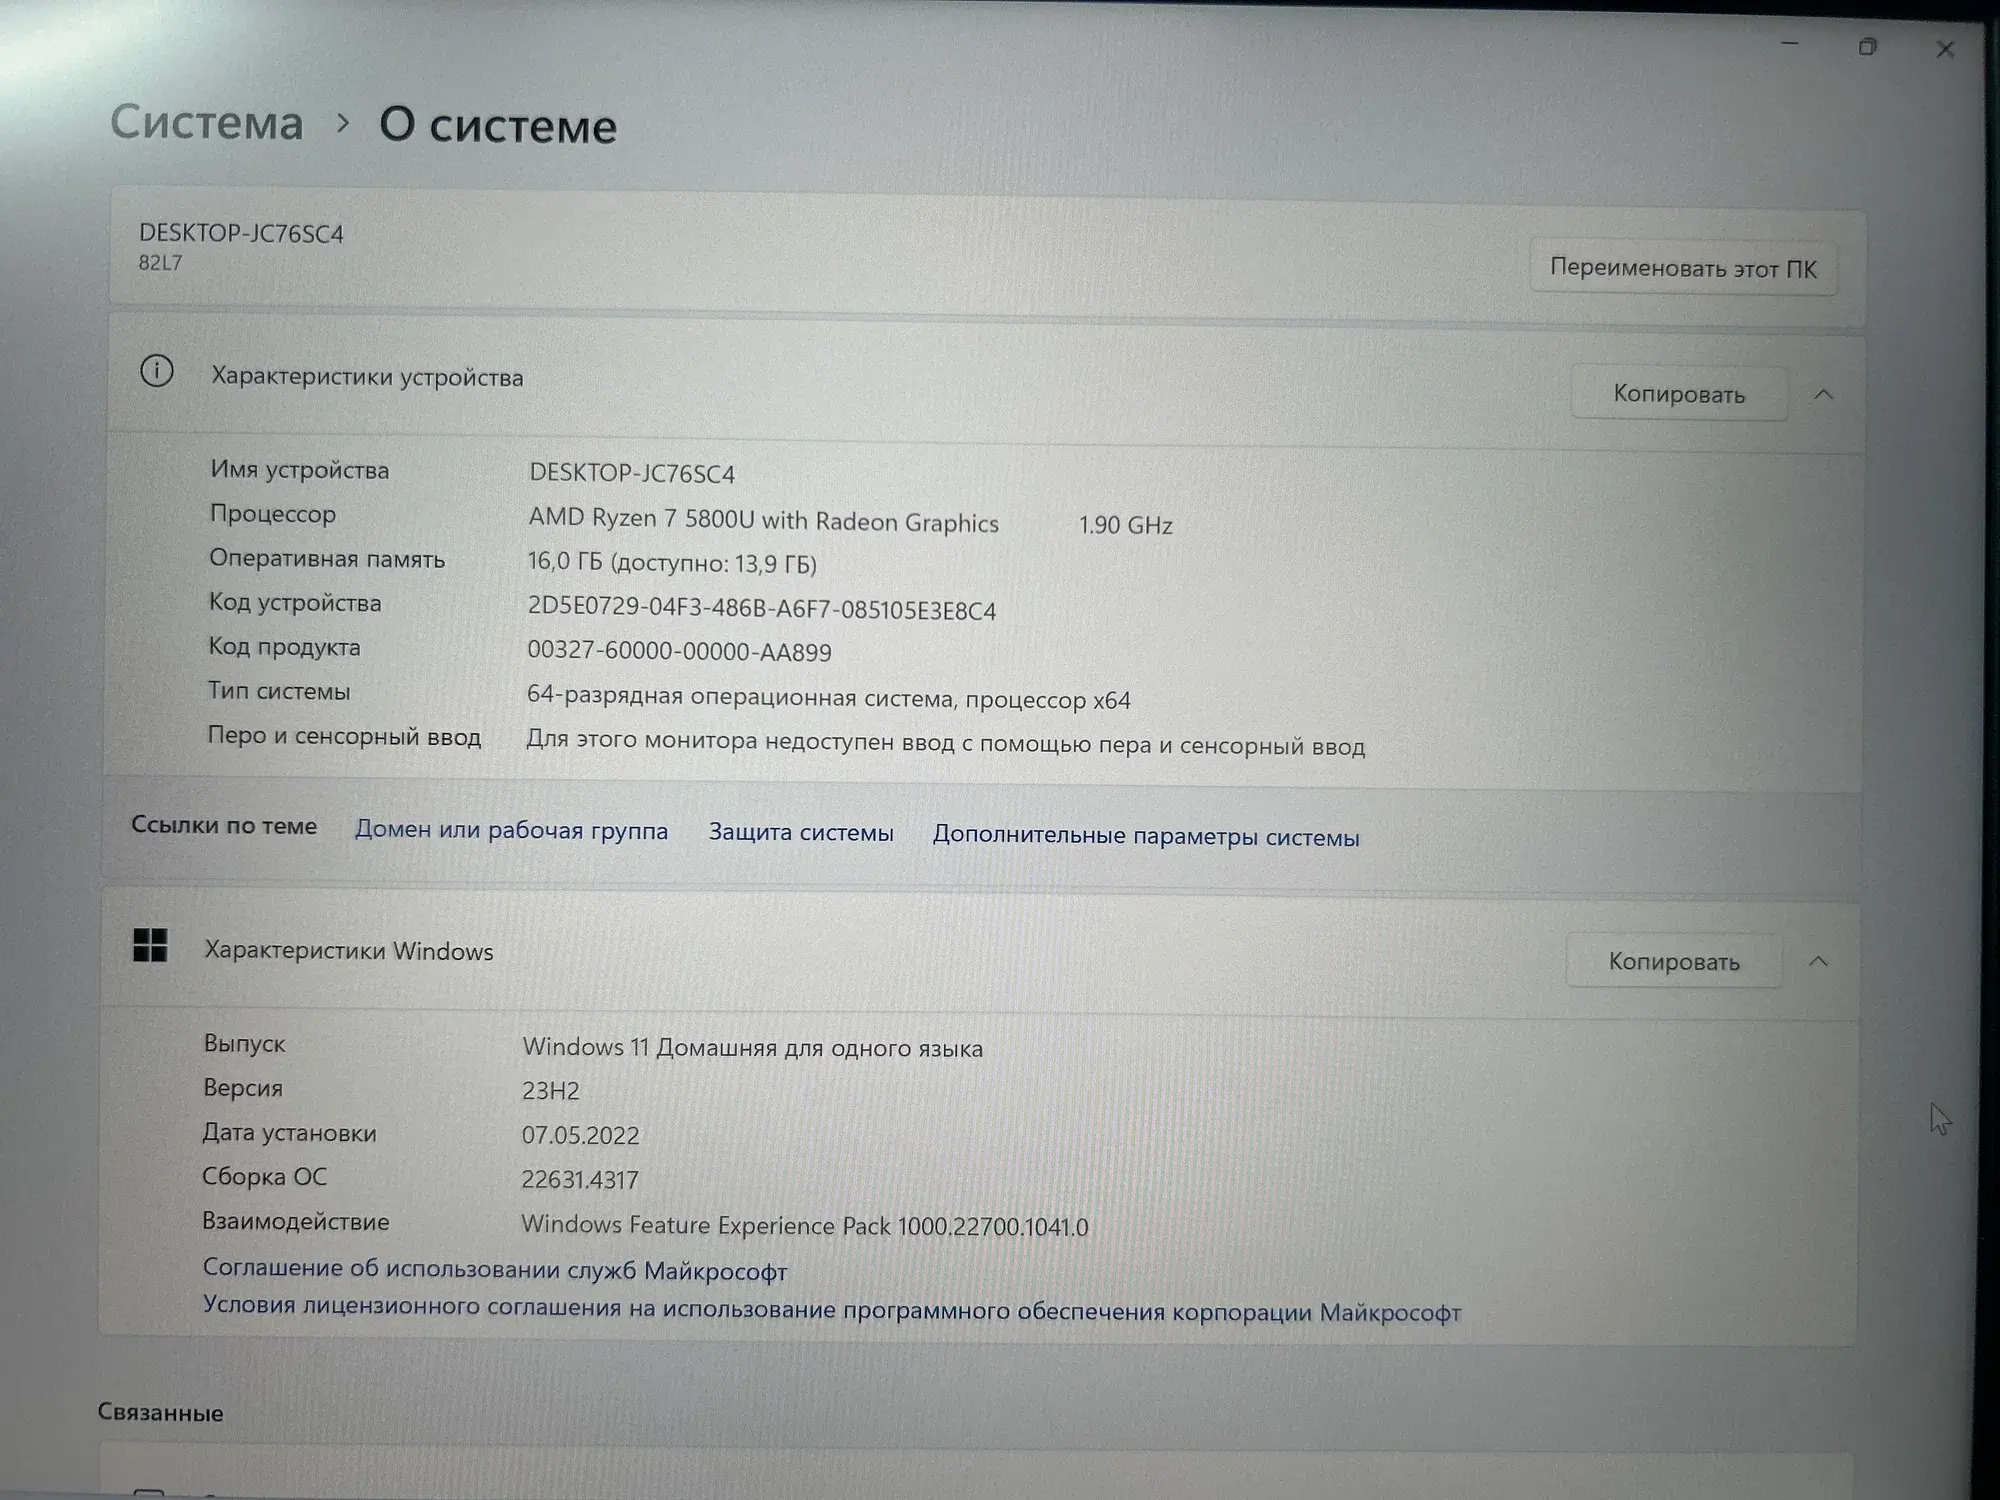Click the О системе page title

click(498, 126)
